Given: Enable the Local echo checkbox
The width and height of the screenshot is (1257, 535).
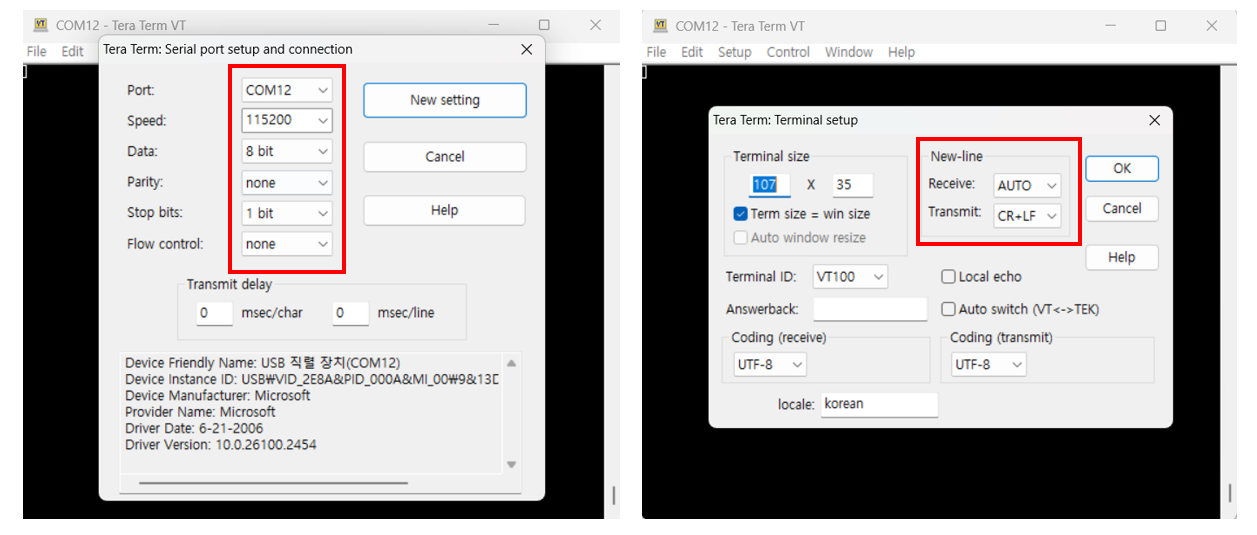Looking at the screenshot, I should click(x=948, y=277).
